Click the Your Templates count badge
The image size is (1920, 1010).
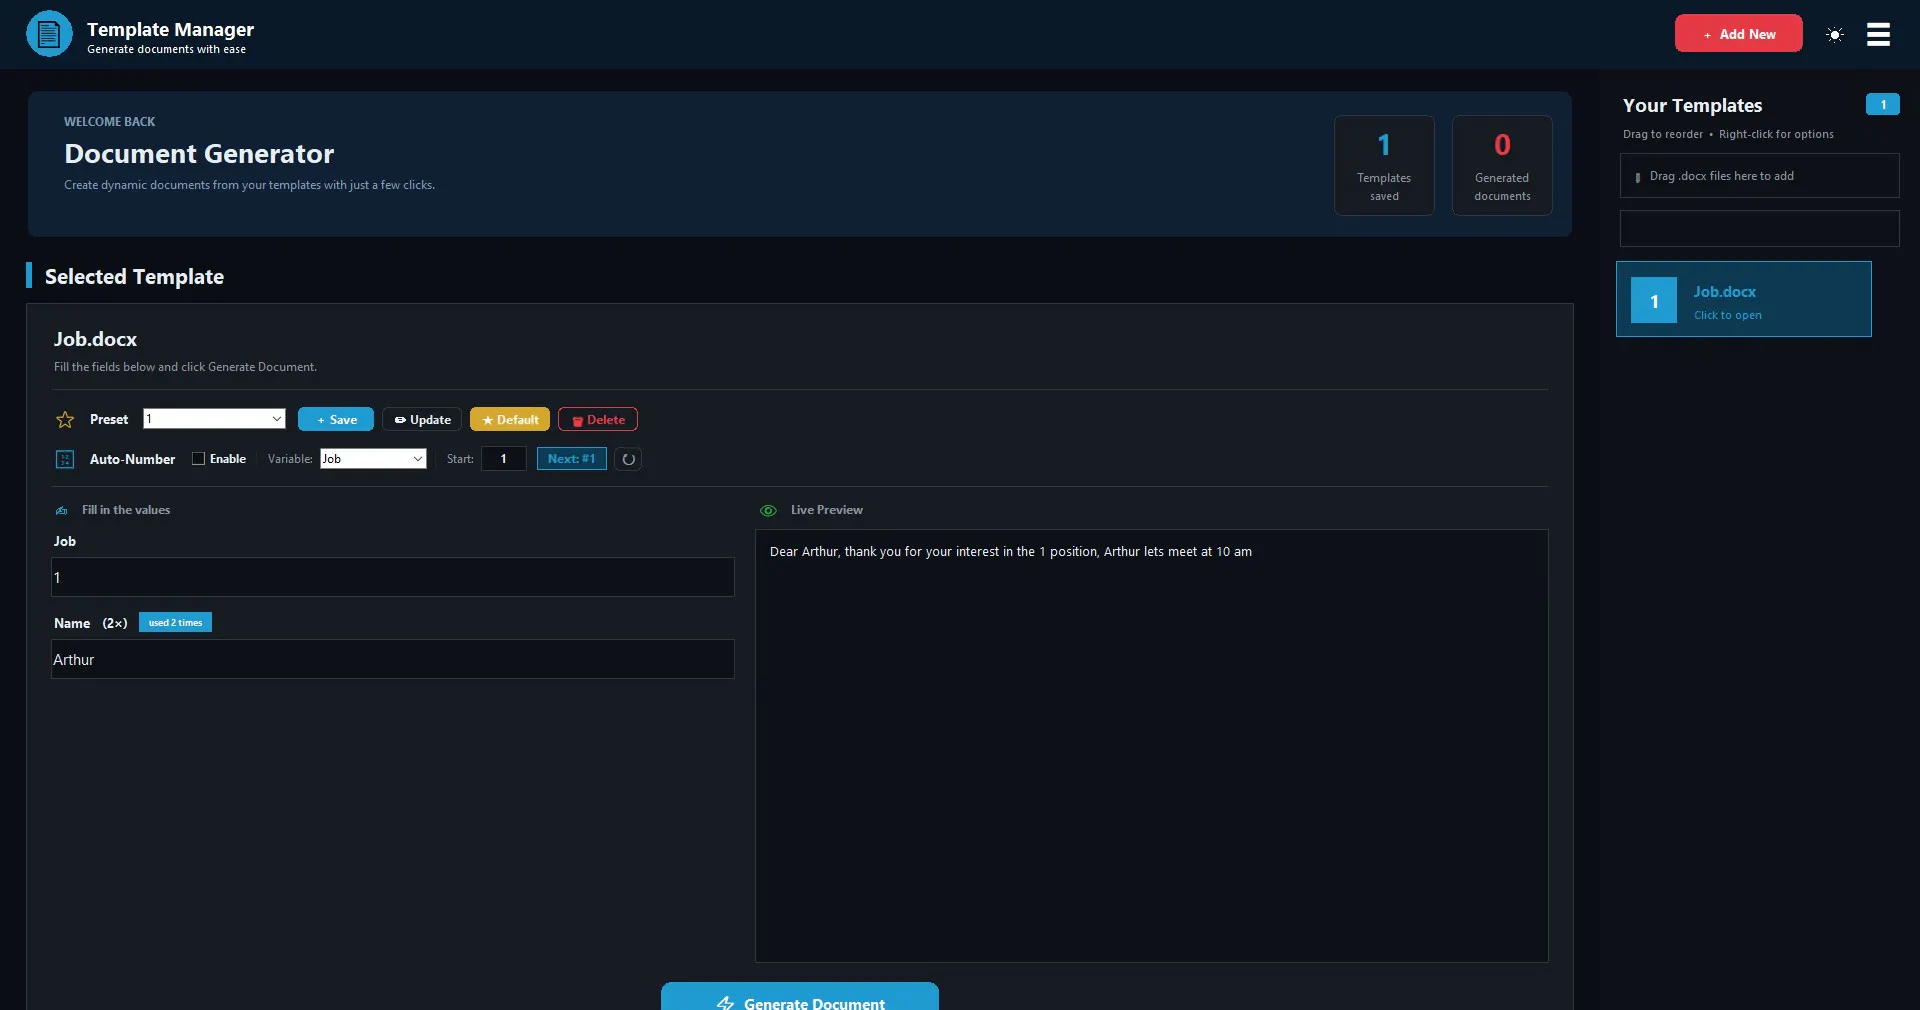[x=1883, y=105]
